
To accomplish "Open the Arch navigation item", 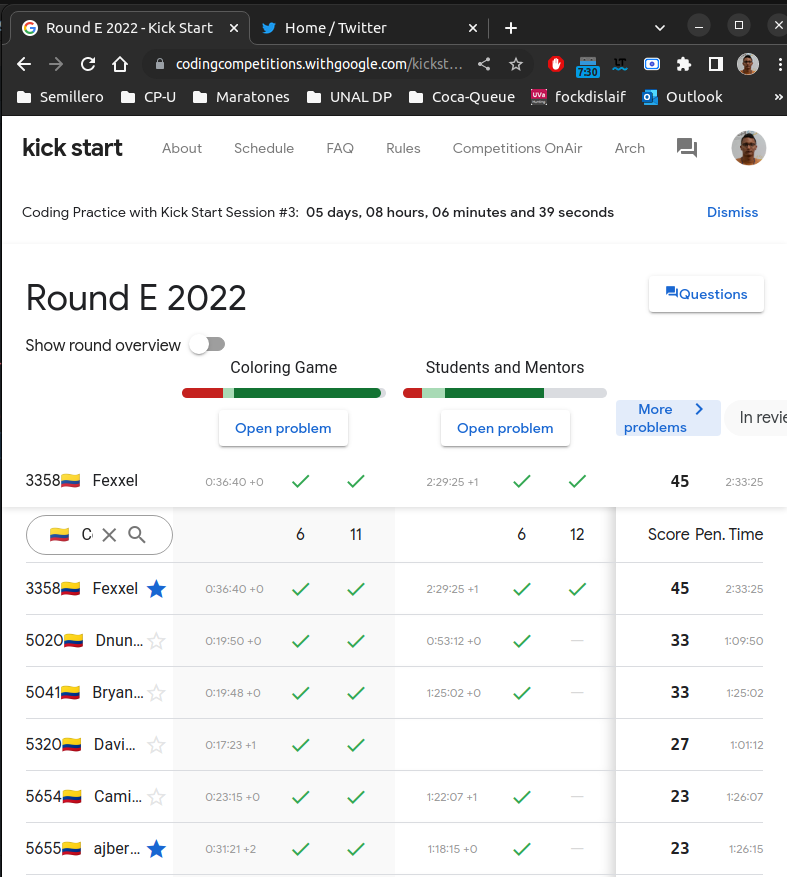I will click(630, 148).
